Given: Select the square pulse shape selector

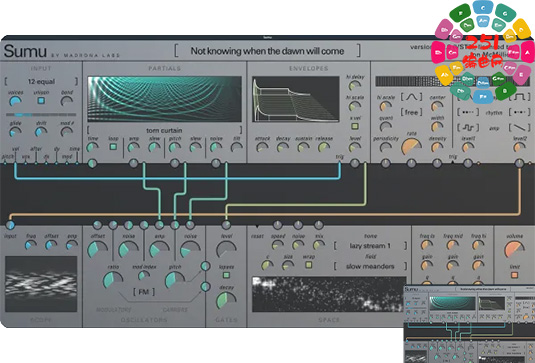Looking at the screenshot, I should [x=519, y=97].
